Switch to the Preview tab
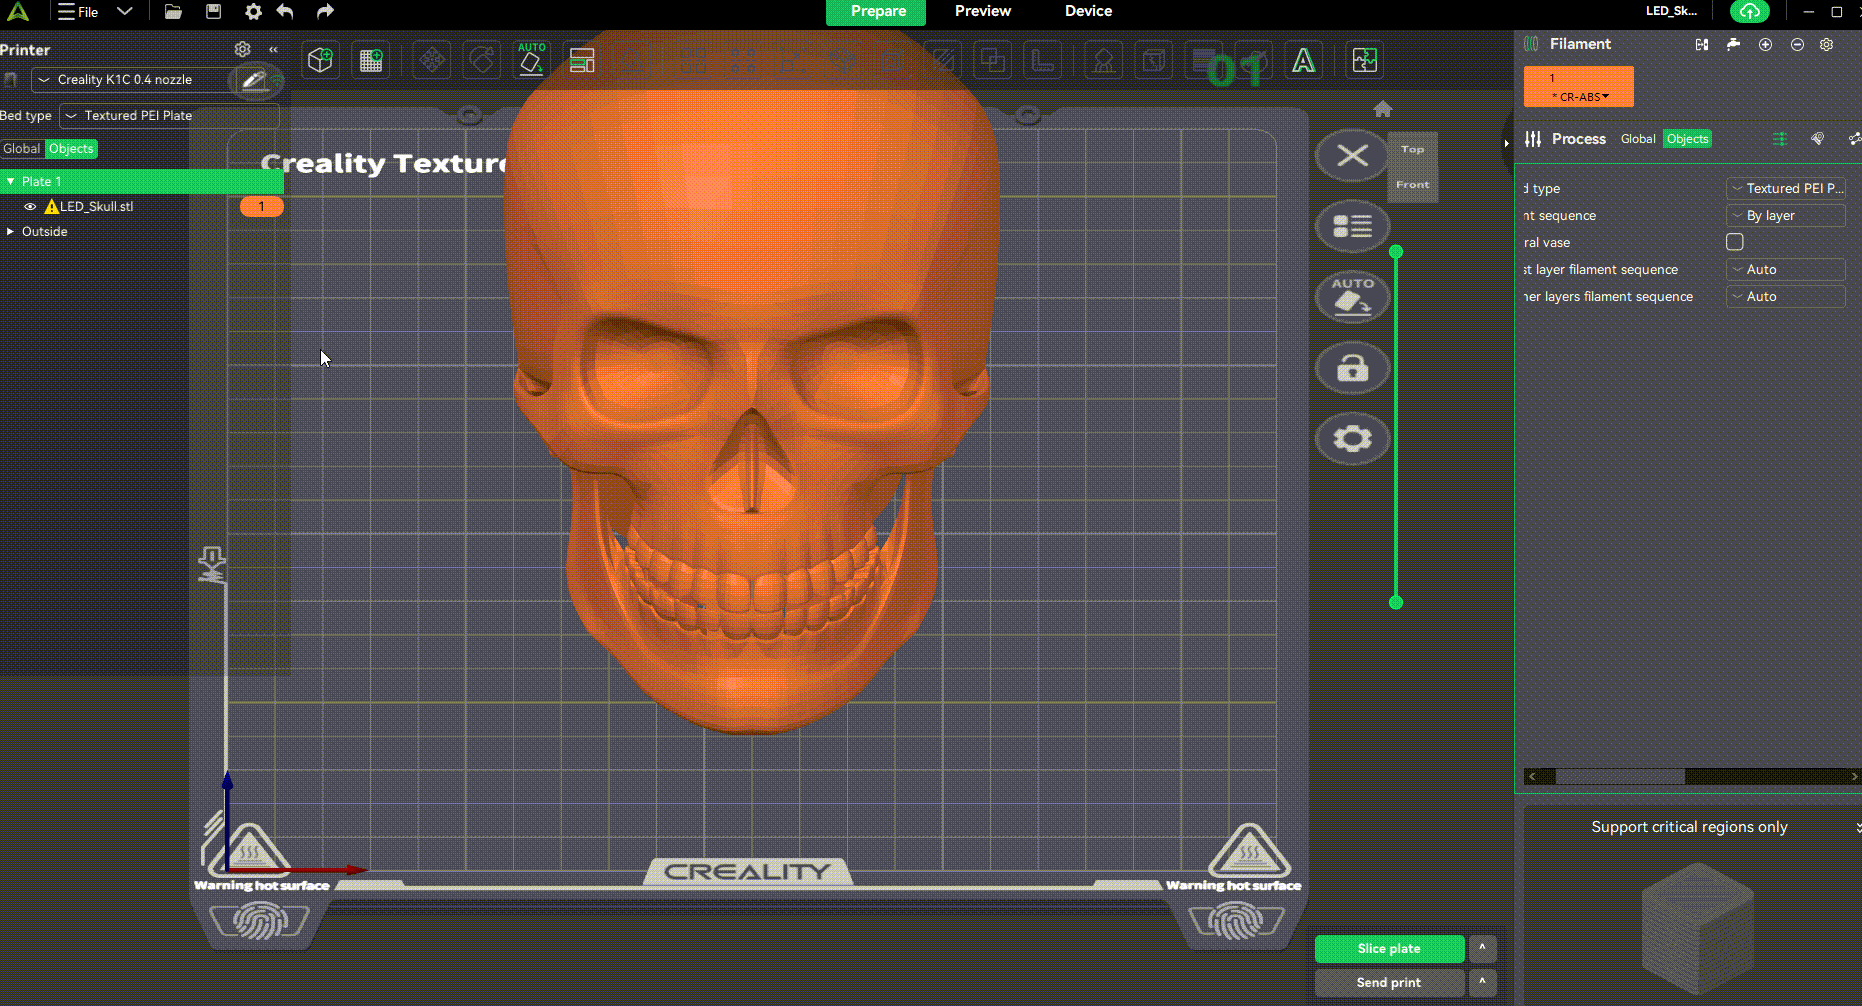This screenshot has width=1862, height=1006. pos(983,11)
